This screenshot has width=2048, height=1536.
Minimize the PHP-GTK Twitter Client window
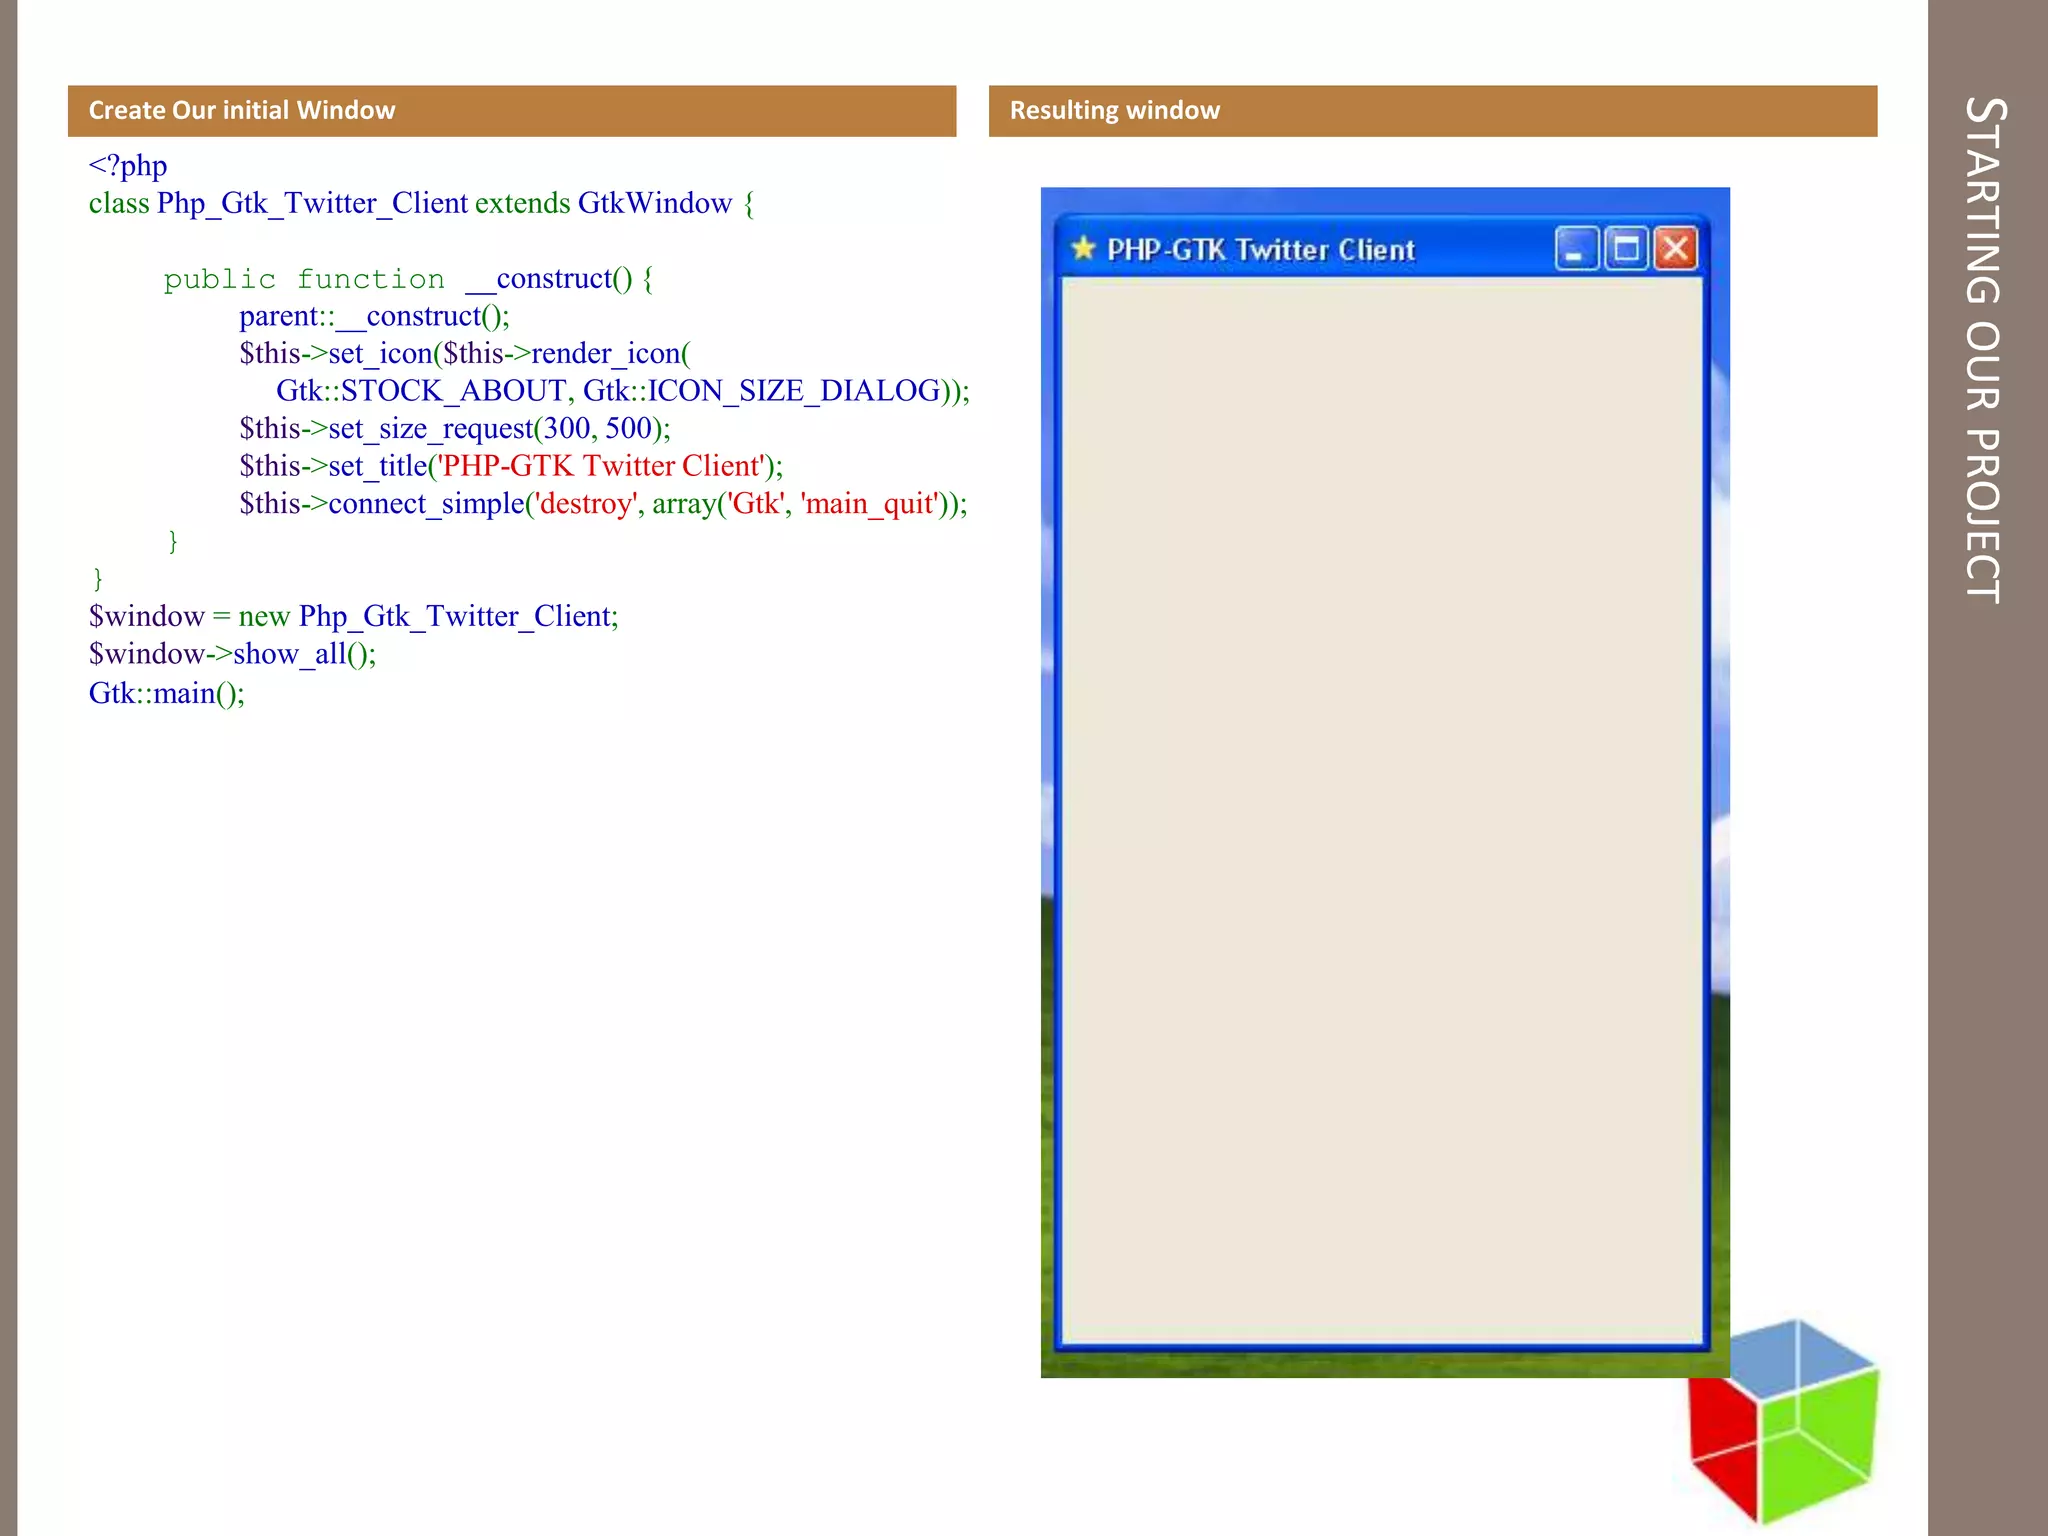pos(1576,249)
